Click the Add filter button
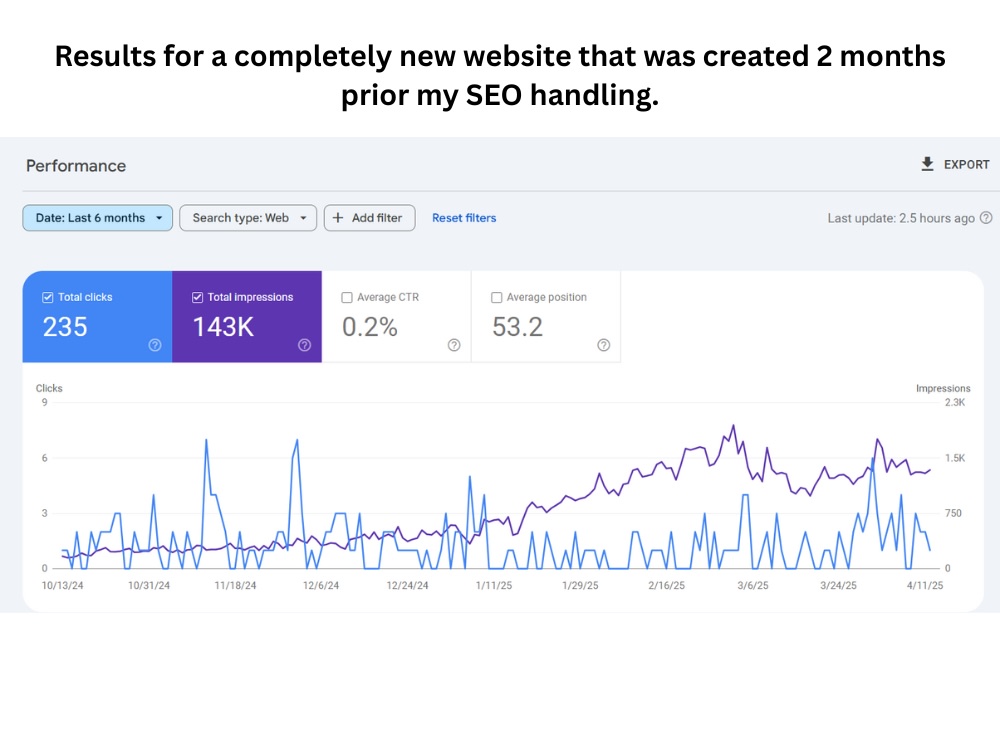The height and width of the screenshot is (750, 1000). click(x=369, y=217)
